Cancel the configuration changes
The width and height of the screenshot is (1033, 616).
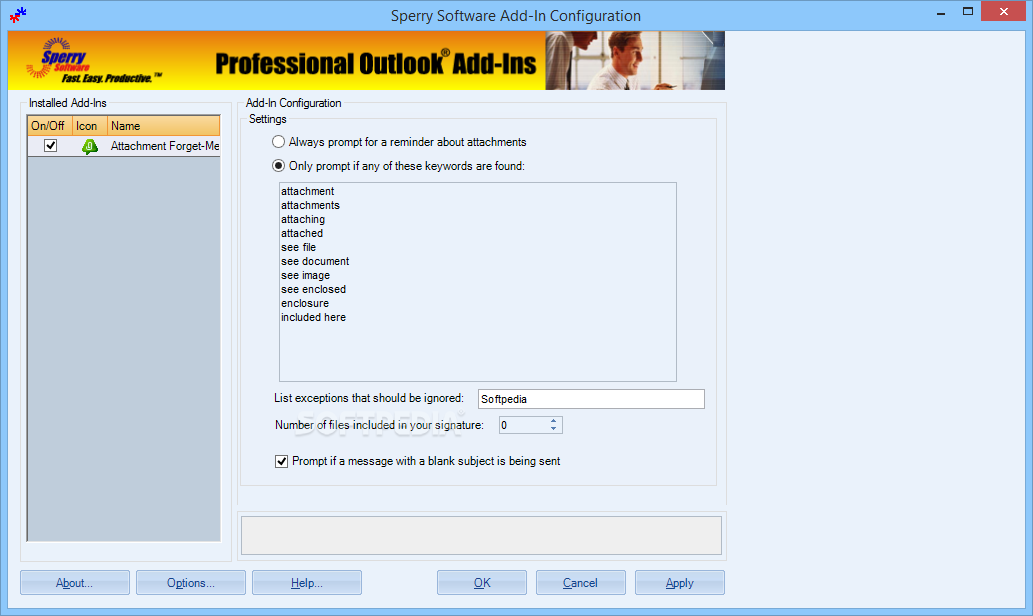pos(580,582)
